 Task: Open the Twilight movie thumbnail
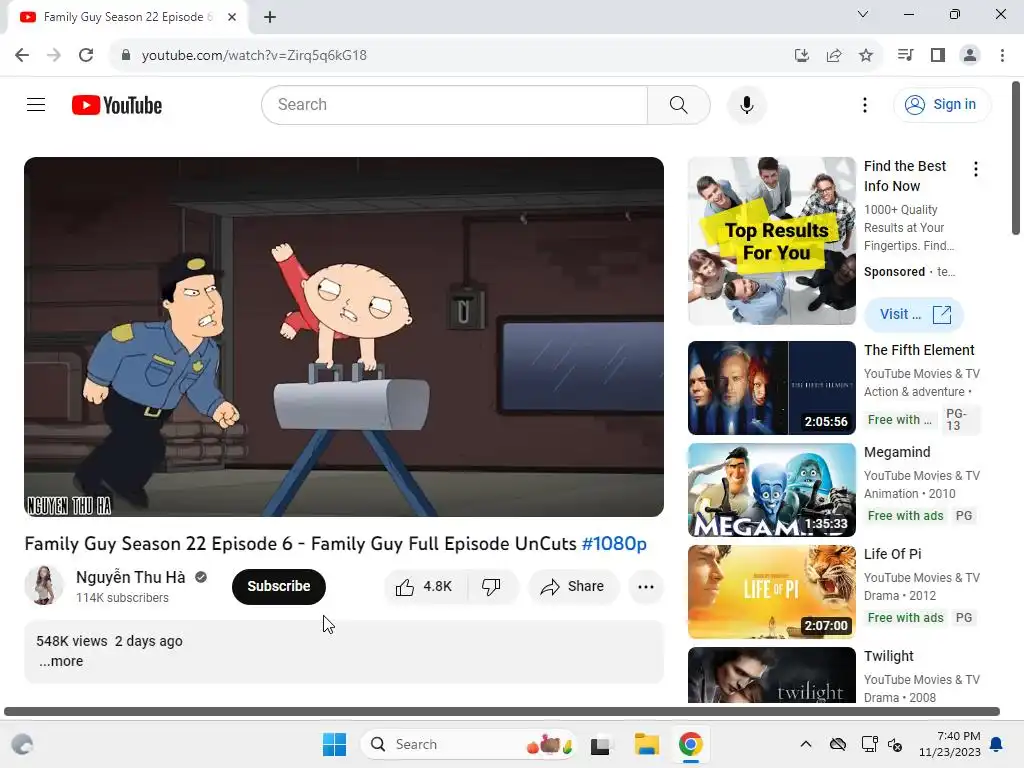(x=771, y=675)
